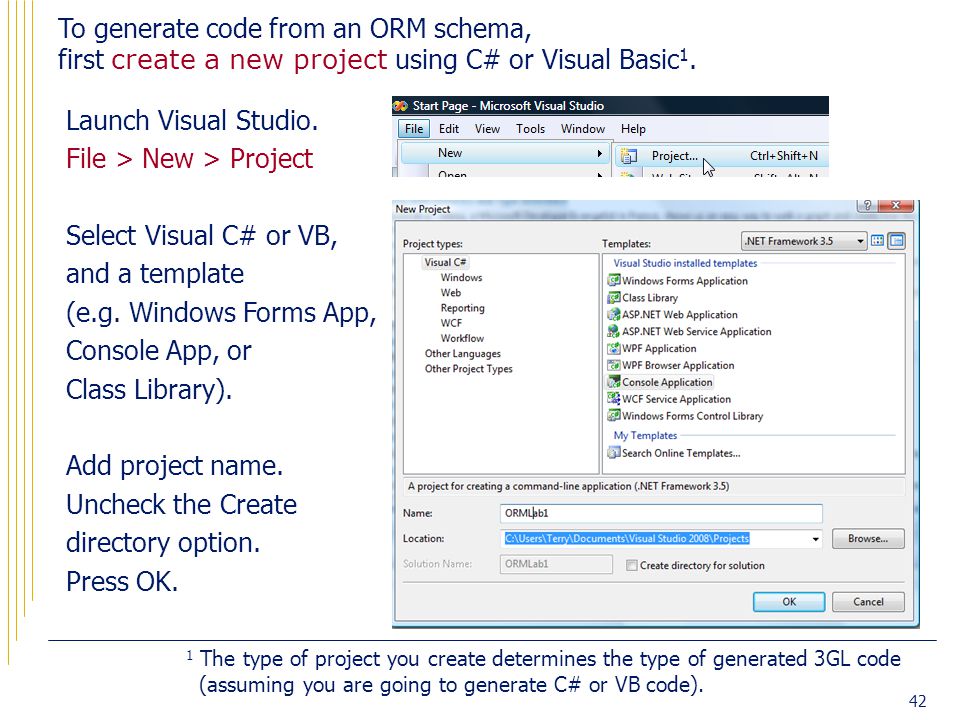This screenshot has height=720, width=960.
Task: Switch templates to small icons view
Action: pyautogui.click(x=896, y=241)
